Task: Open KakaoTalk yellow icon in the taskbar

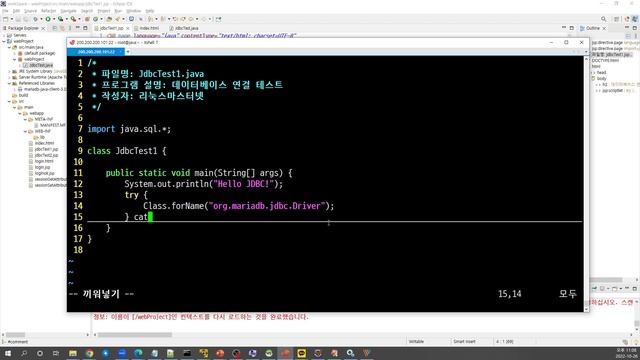Action: tap(301, 353)
